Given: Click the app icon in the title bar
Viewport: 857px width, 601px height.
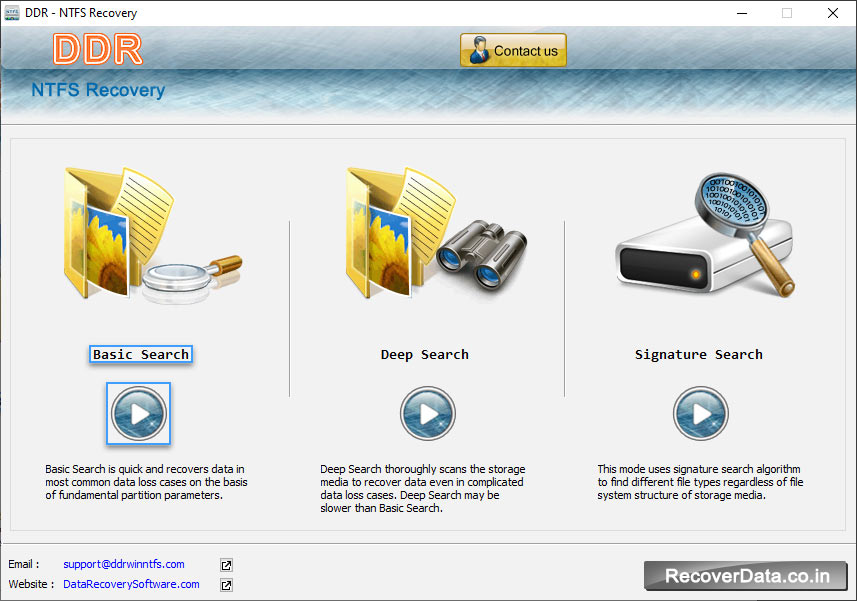Looking at the screenshot, I should click(x=11, y=13).
